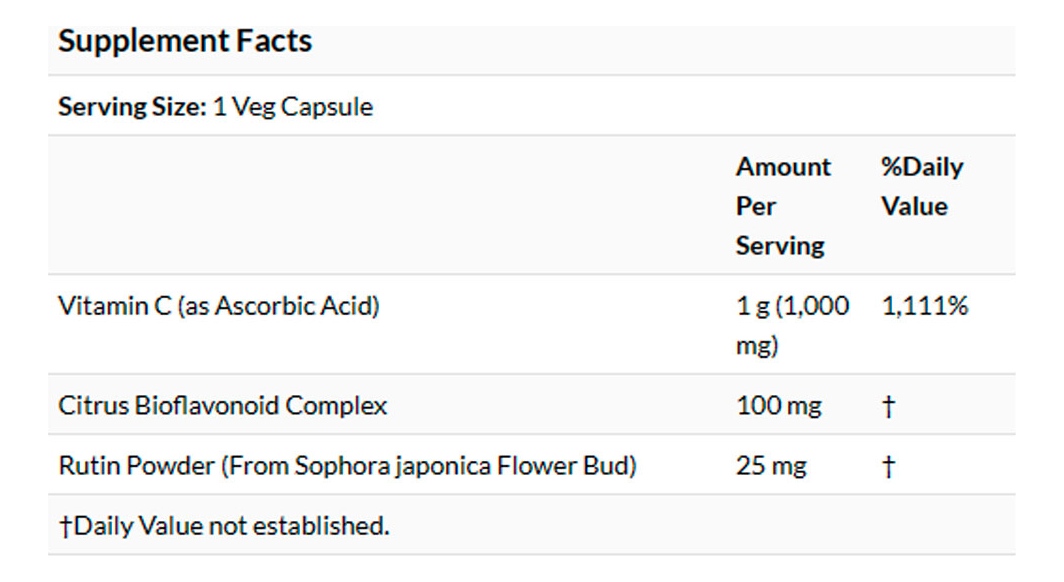Click the Amount Per Serving column header
The height and width of the screenshot is (582, 1064).
coord(782,206)
